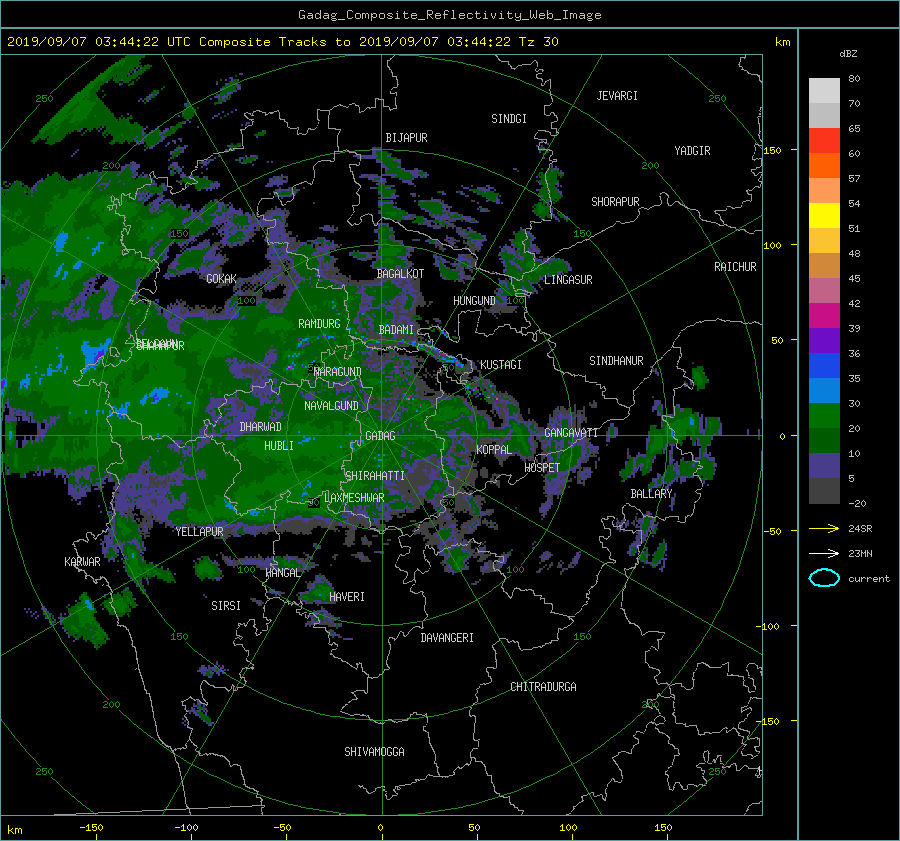This screenshot has width=900, height=841.
Task: Click the HUNGUND city label
Action: (474, 301)
